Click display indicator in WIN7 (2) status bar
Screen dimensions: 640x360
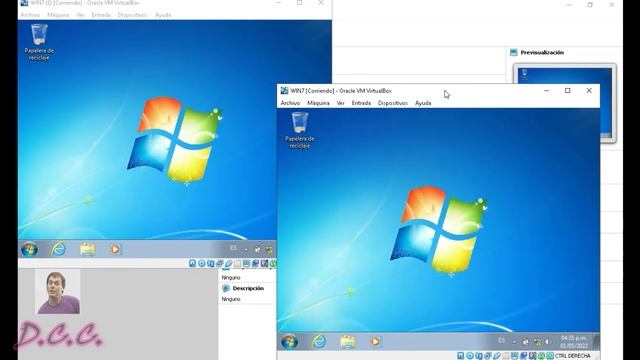pyautogui.click(x=246, y=263)
